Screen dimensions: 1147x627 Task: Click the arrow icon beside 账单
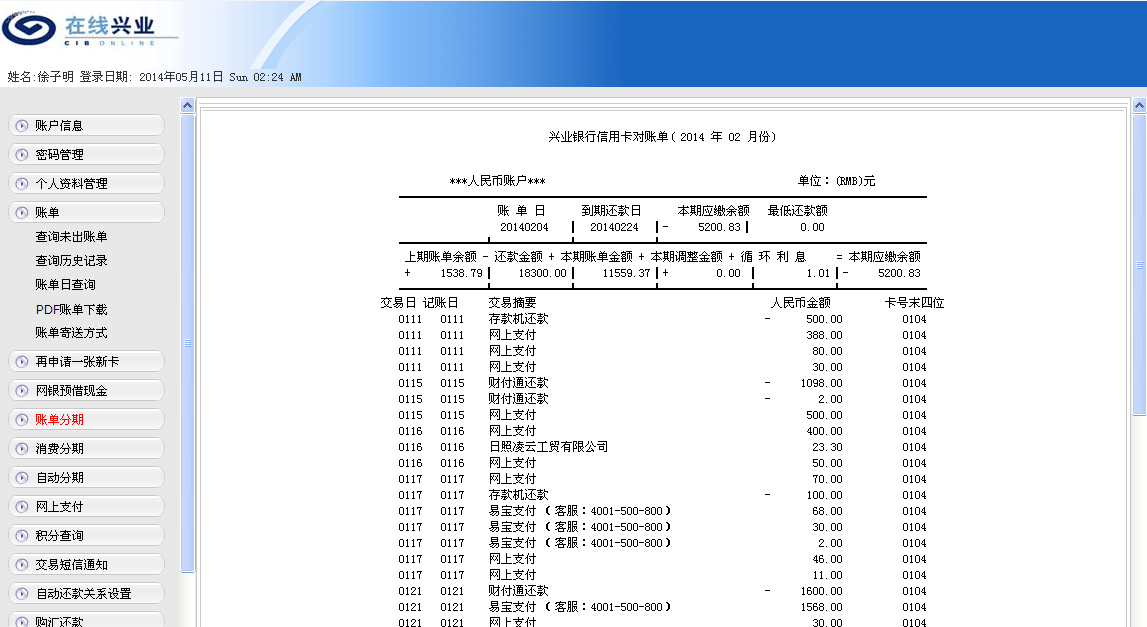pos(22,213)
